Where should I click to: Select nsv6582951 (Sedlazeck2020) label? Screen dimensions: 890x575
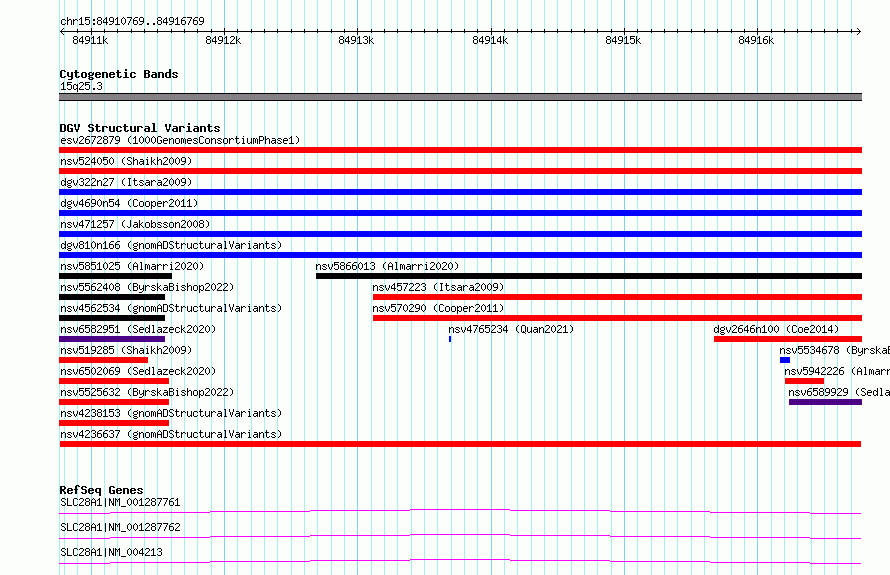point(138,329)
